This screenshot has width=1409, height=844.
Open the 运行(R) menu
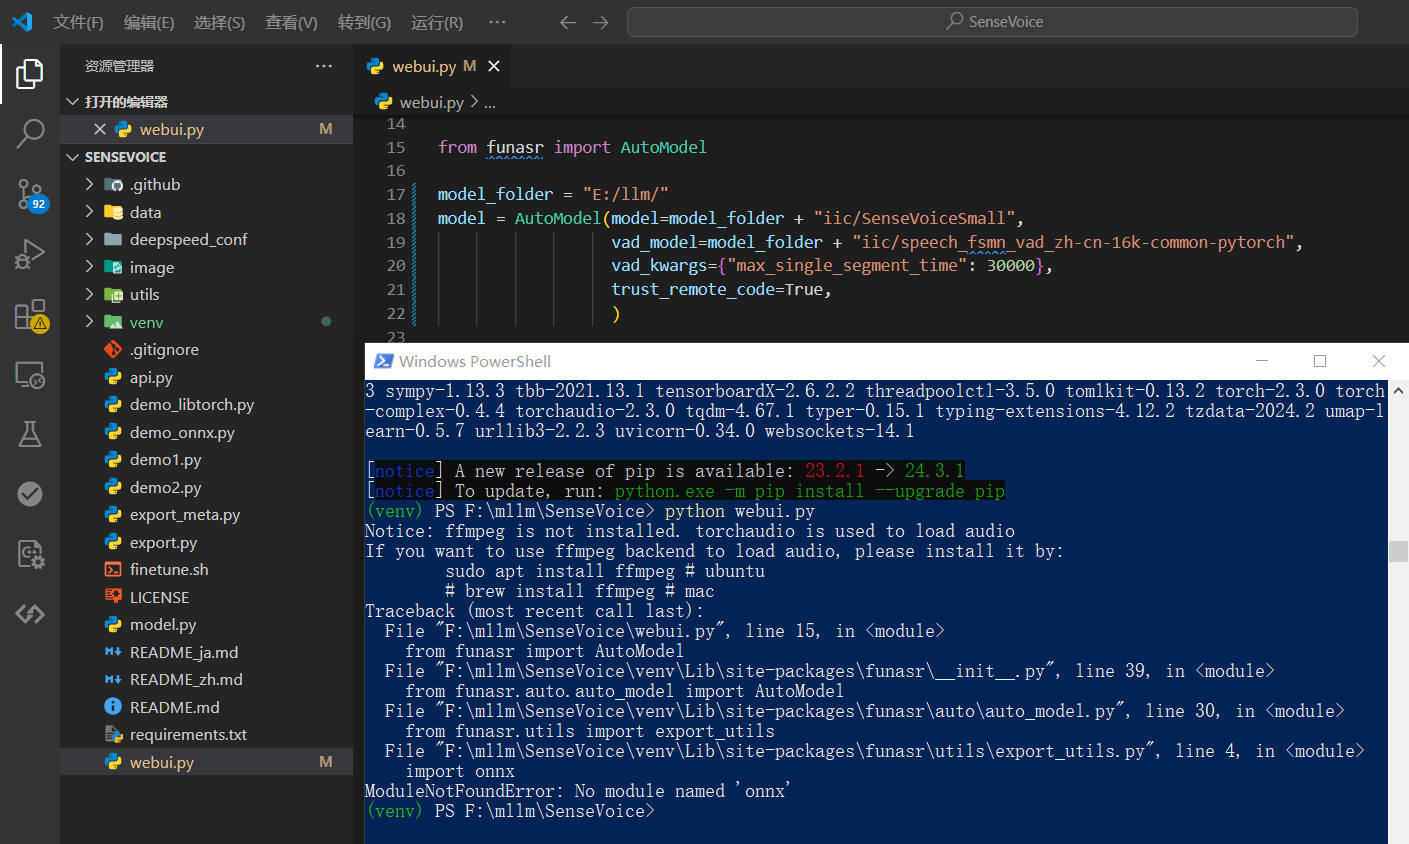(437, 22)
